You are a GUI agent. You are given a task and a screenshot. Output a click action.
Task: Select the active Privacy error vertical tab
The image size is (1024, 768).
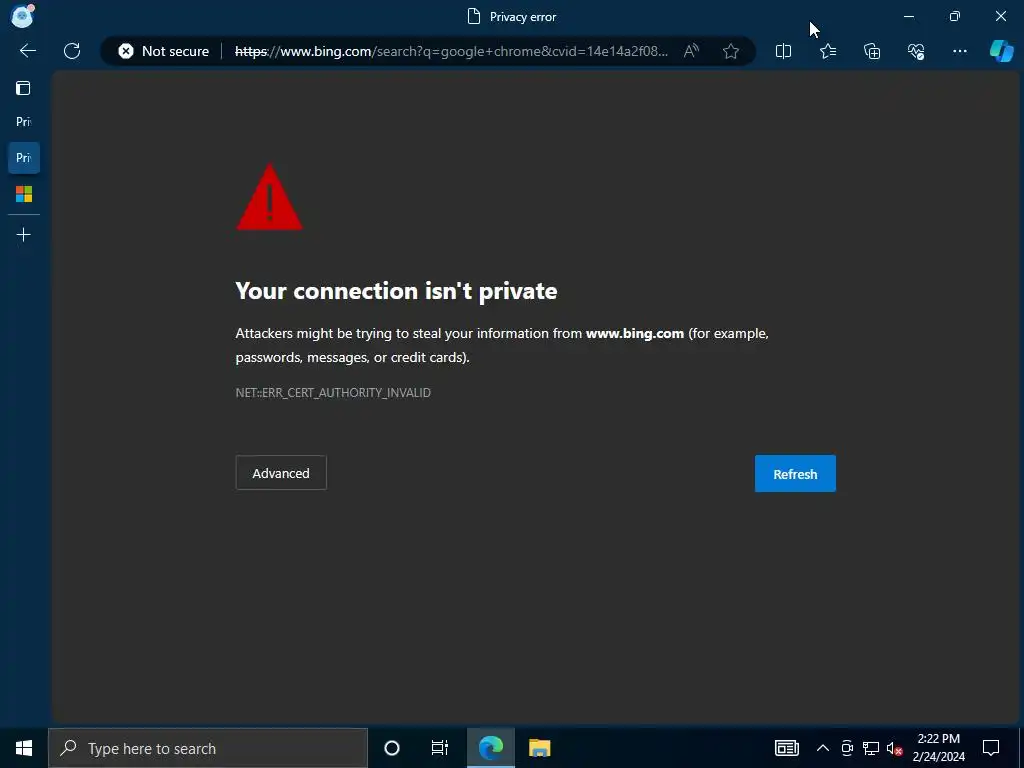24,157
